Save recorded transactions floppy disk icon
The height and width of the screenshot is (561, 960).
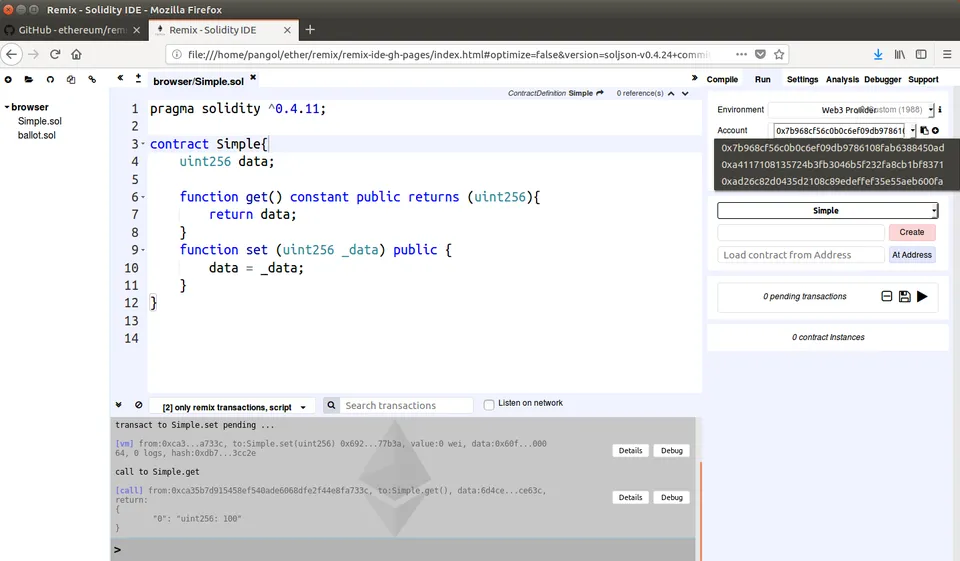904,296
